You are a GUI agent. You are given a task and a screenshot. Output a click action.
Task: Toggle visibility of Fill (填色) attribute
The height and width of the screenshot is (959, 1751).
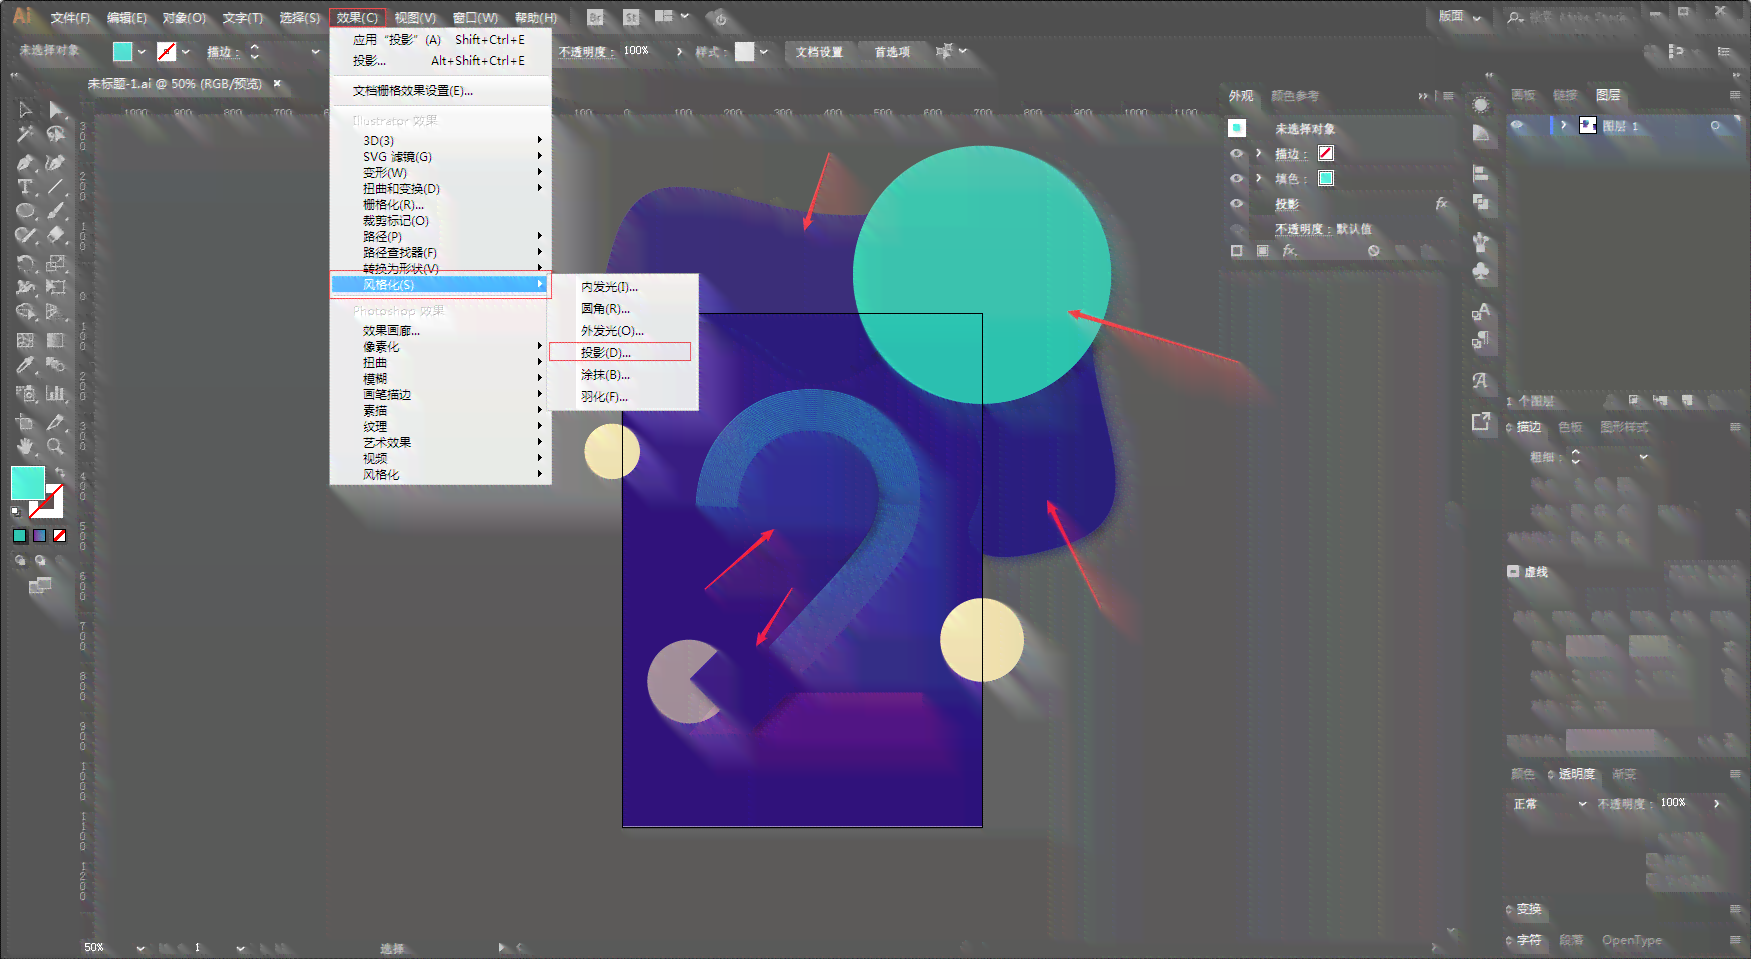tap(1237, 179)
